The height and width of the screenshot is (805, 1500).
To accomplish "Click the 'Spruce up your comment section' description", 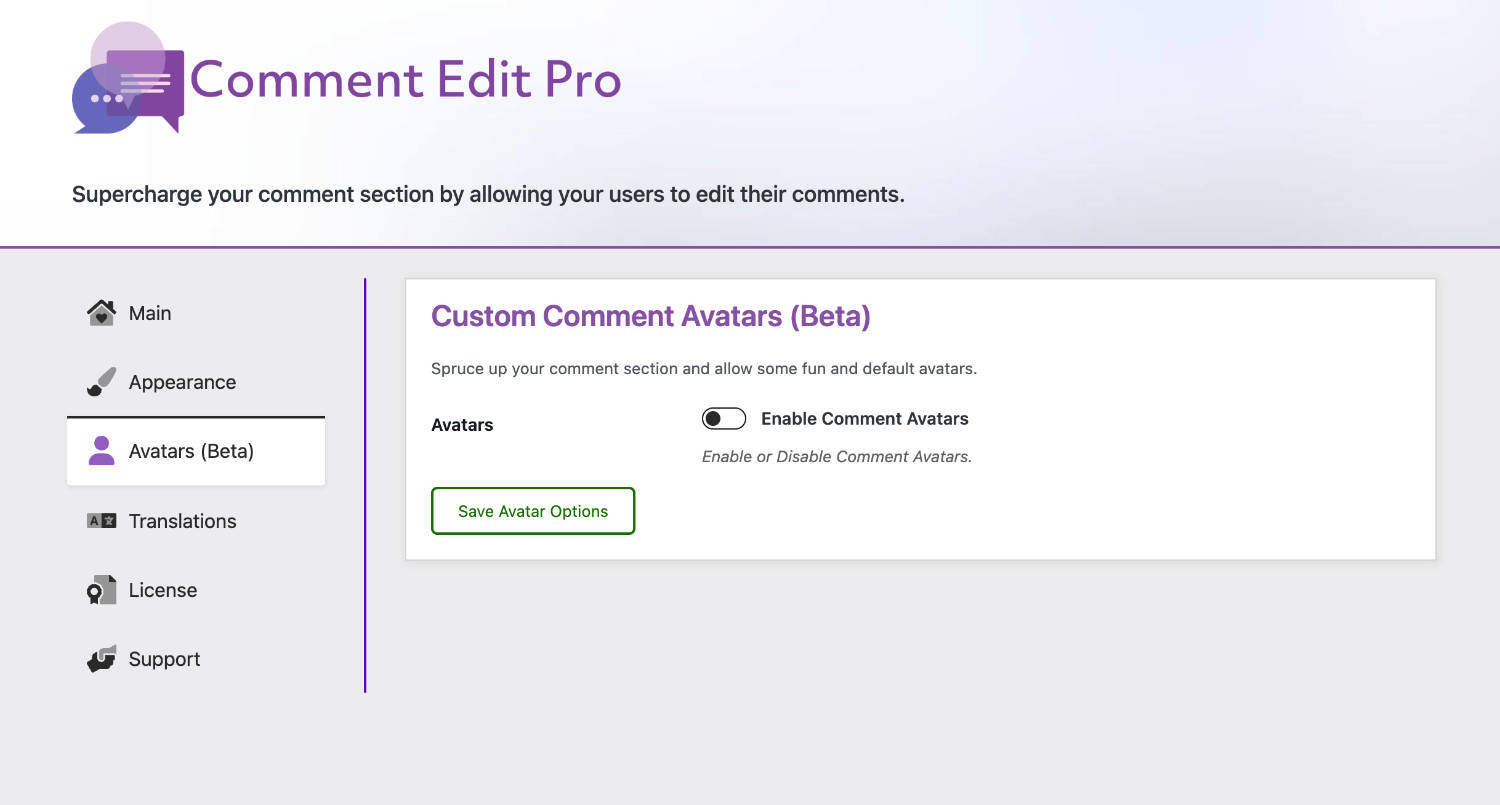I will [704, 368].
